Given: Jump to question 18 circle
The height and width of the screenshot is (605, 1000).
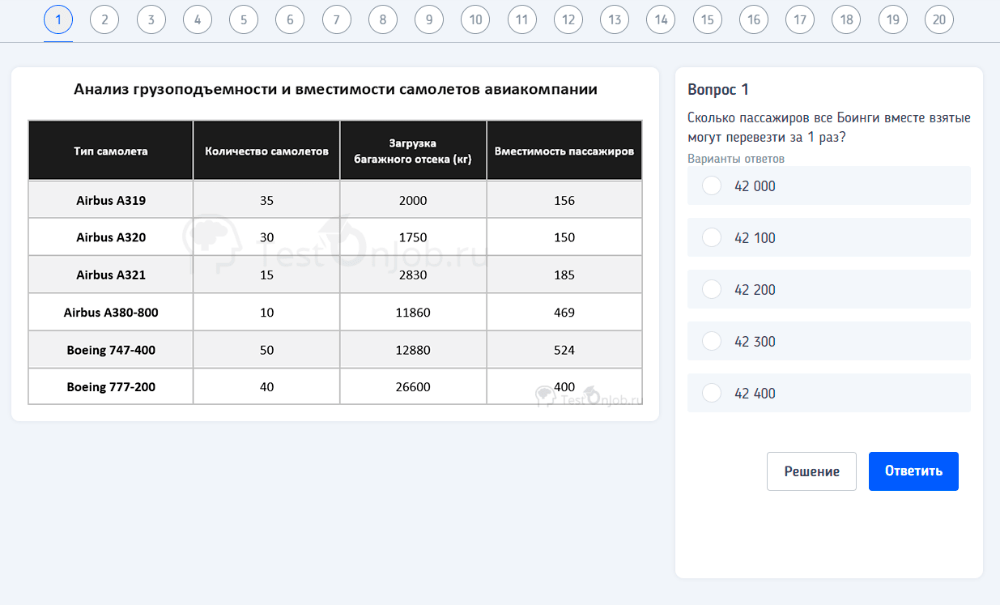Looking at the screenshot, I should tap(846, 19).
